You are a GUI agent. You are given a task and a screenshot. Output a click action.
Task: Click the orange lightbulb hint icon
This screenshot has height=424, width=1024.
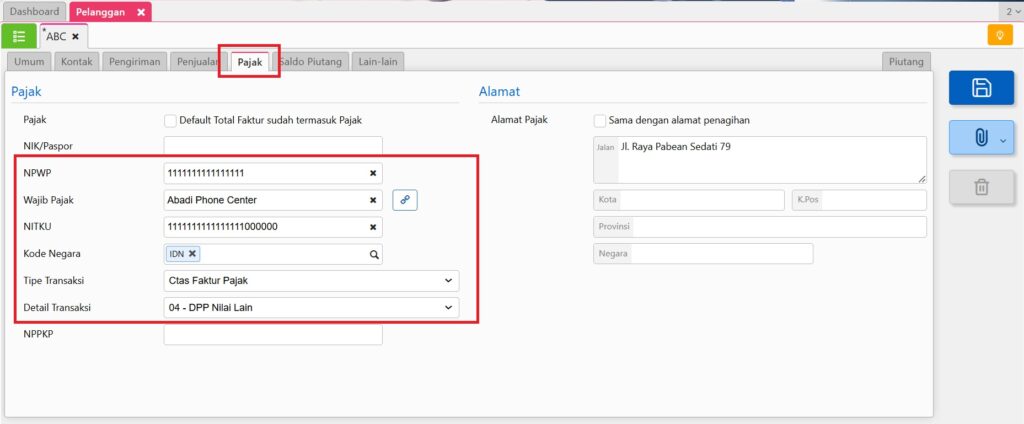click(999, 36)
